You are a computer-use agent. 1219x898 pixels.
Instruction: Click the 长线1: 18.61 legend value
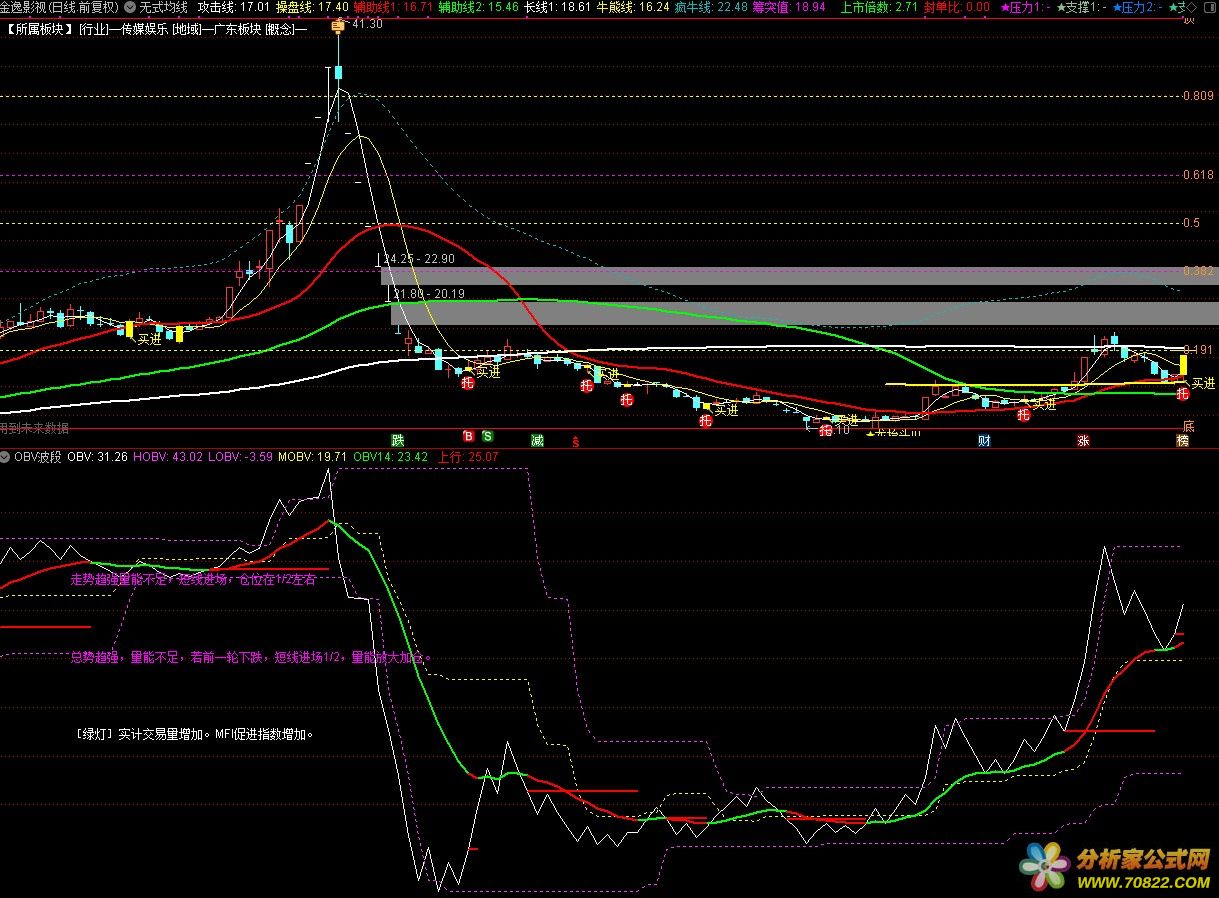tap(557, 7)
